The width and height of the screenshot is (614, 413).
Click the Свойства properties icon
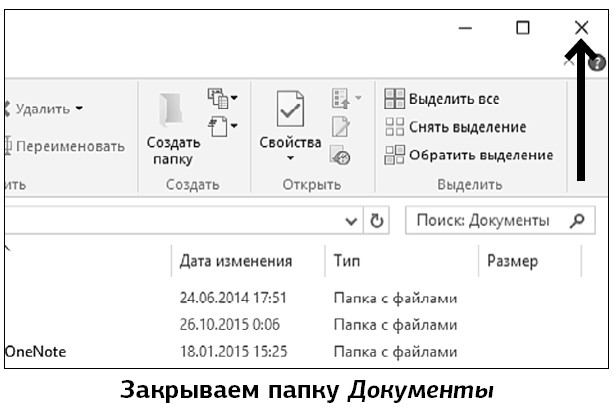pyautogui.click(x=290, y=109)
